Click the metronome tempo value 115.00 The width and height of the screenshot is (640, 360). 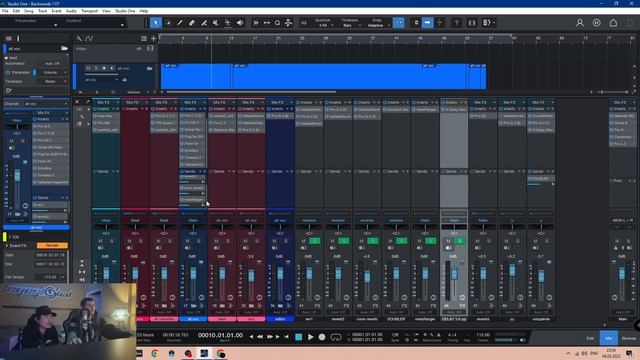pos(483,335)
